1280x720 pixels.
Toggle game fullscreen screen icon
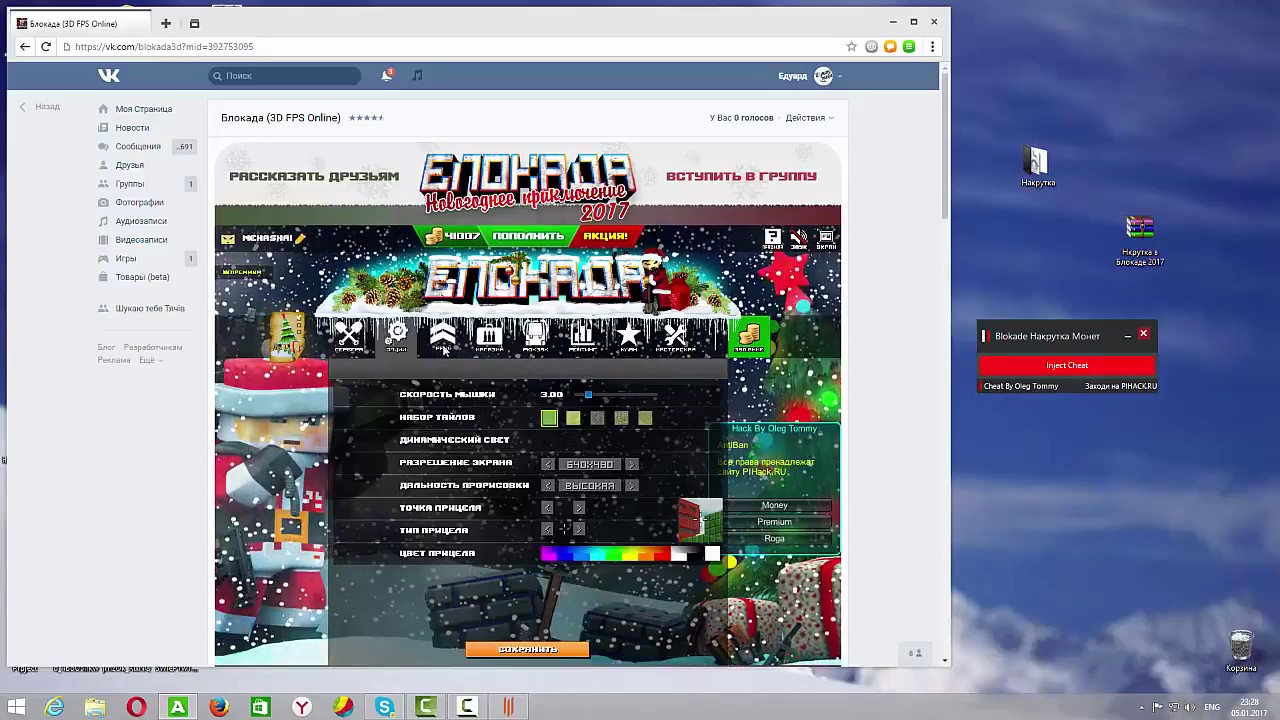click(826, 239)
